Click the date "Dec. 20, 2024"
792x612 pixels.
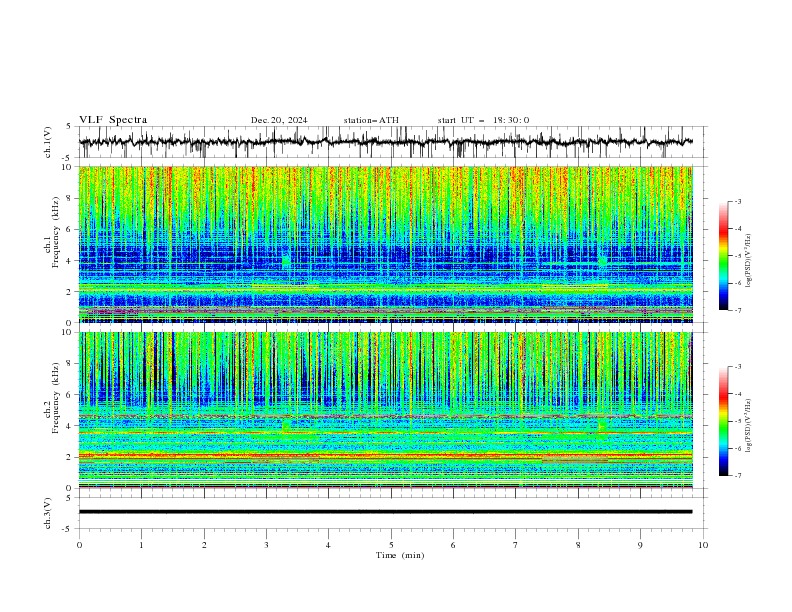point(279,120)
